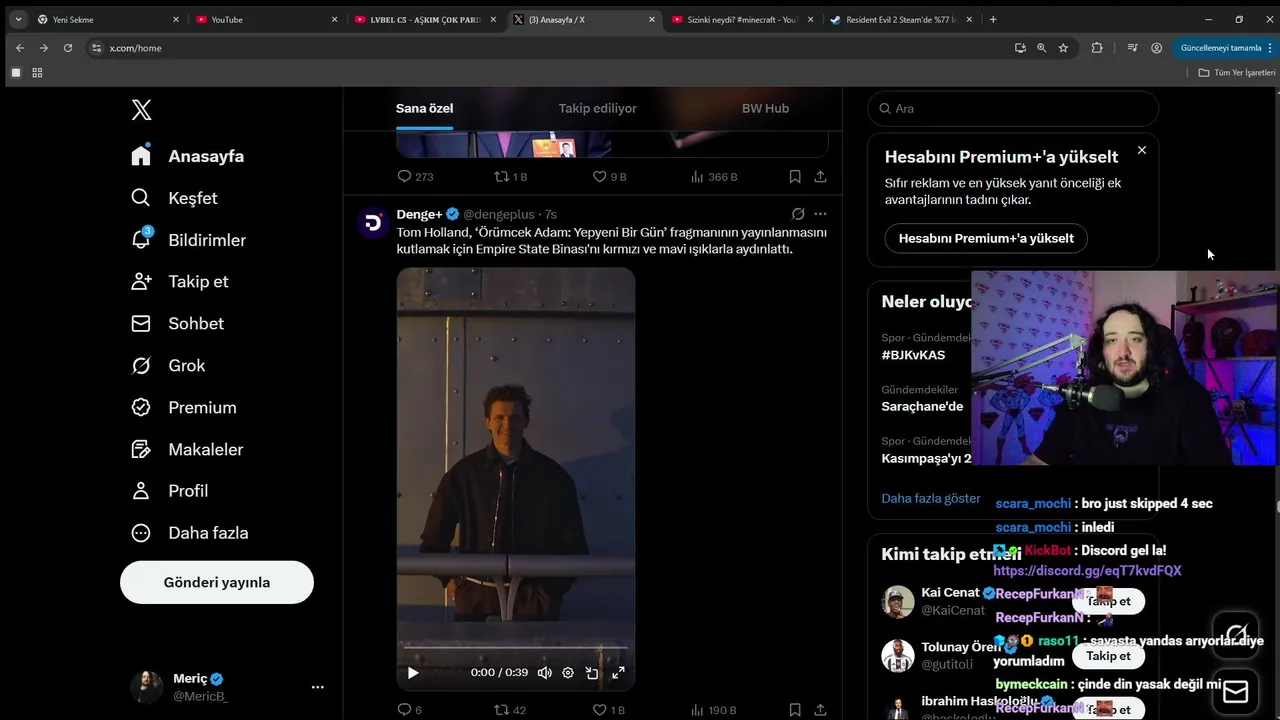Screen dimensions: 1280x720
Task: Enable picture-in-picture for the video
Action: pyautogui.click(x=592, y=673)
